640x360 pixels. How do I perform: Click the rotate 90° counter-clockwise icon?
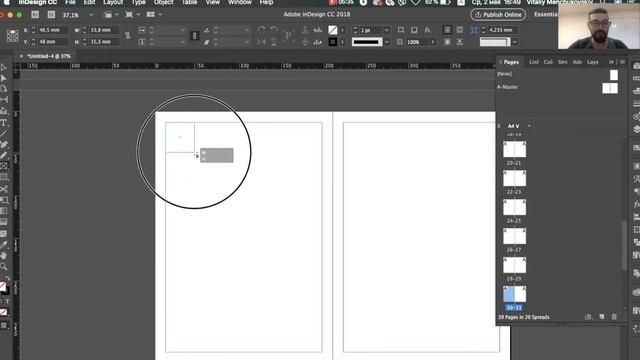(x=274, y=30)
